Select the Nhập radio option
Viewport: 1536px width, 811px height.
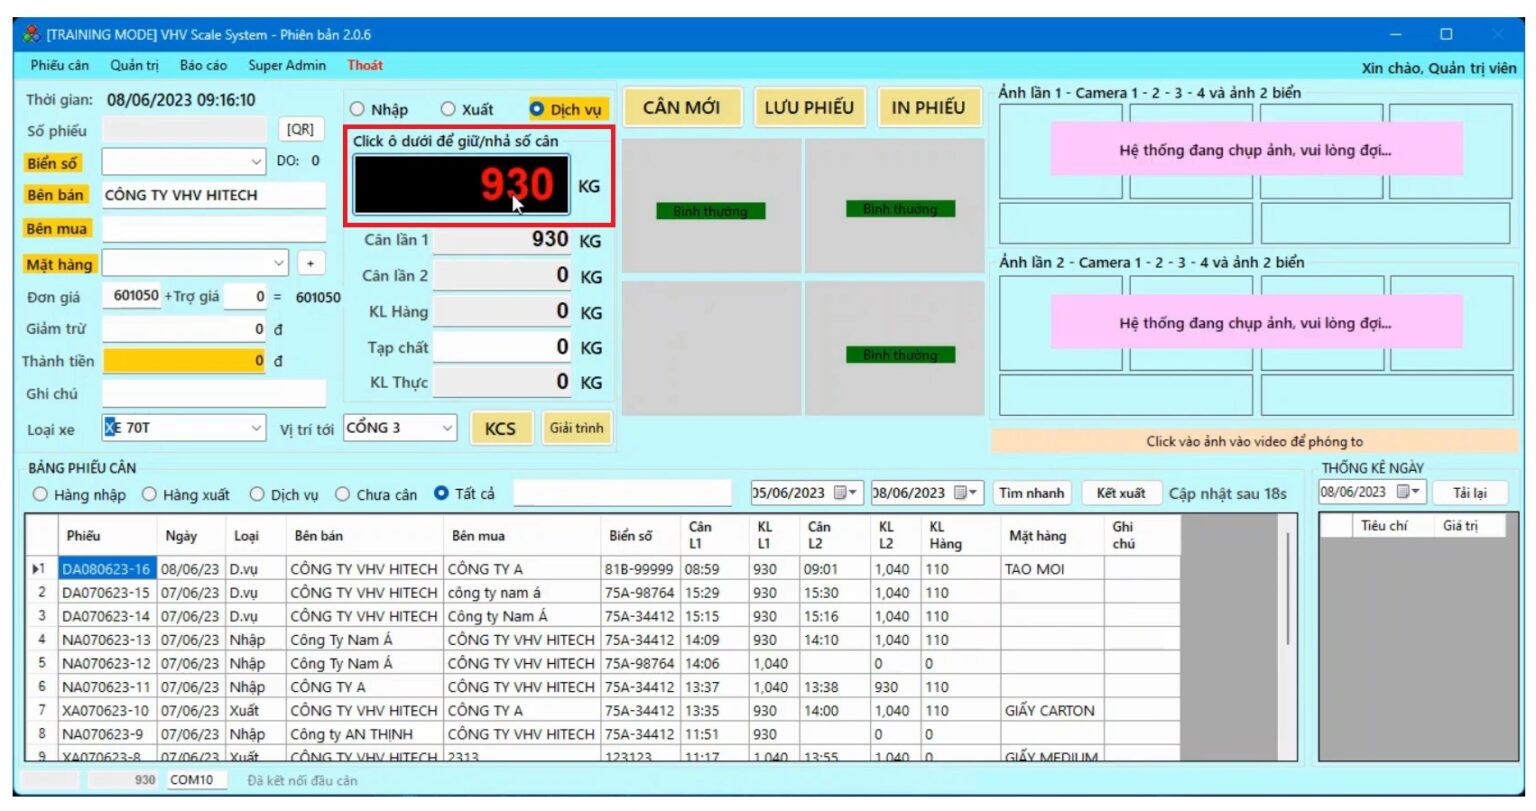357,109
